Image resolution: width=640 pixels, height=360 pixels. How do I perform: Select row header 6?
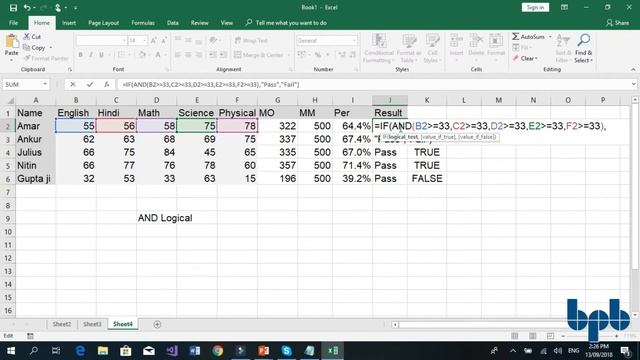click(x=8, y=179)
